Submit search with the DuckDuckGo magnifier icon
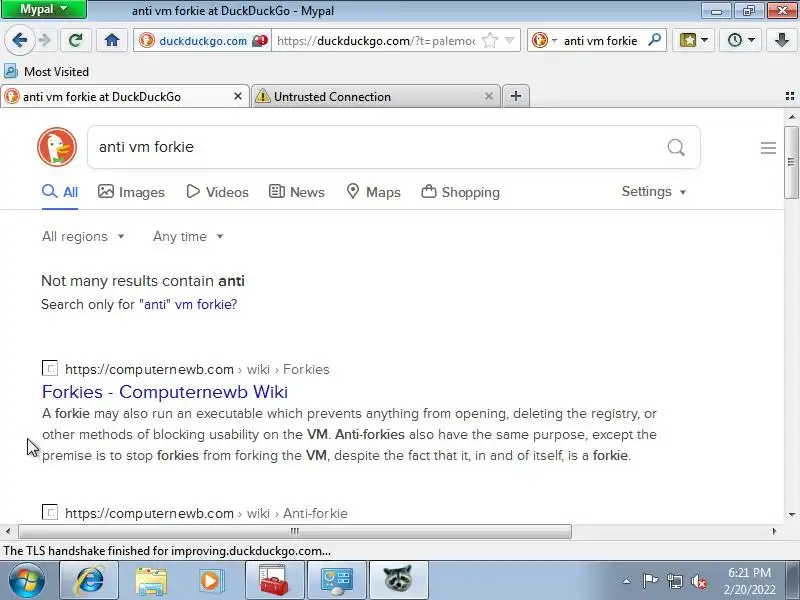The width and height of the screenshot is (800, 600). [x=676, y=147]
